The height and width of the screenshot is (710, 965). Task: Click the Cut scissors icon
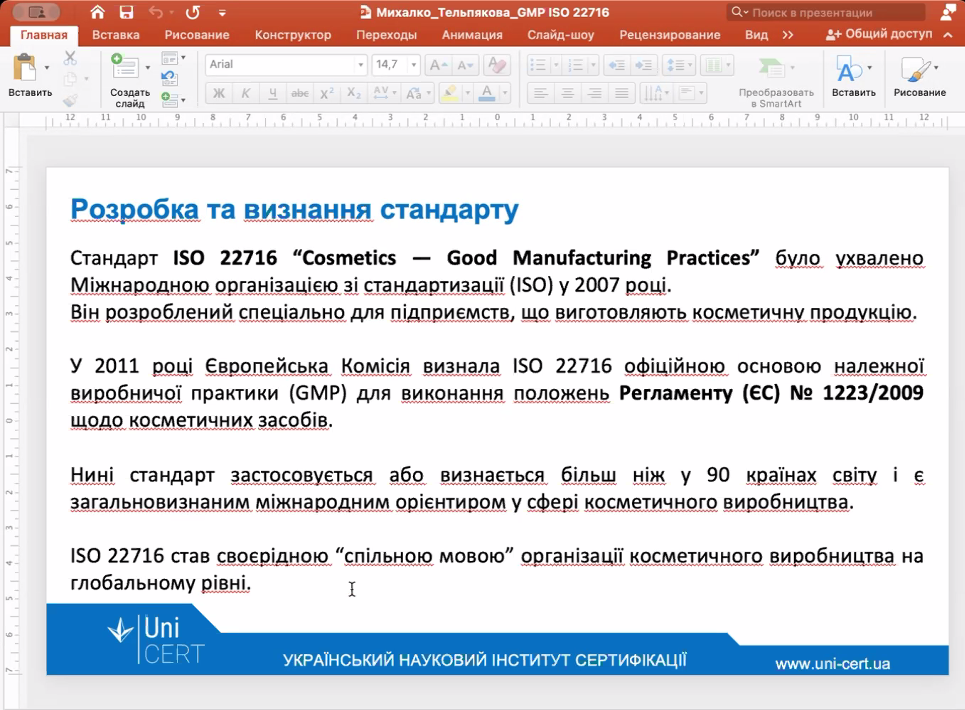point(70,59)
